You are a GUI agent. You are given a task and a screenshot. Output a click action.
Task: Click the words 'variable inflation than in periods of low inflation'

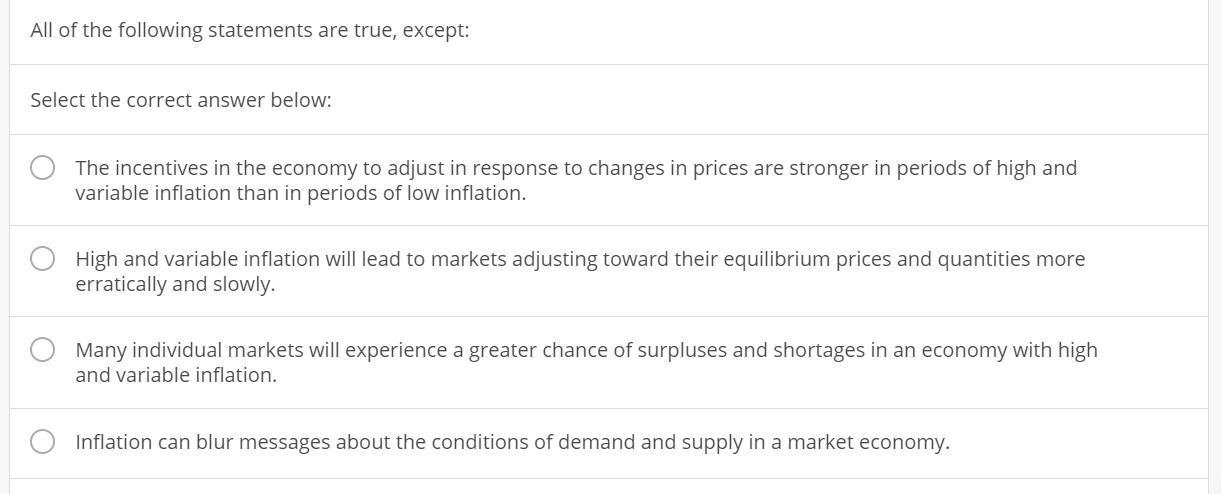click(300, 194)
